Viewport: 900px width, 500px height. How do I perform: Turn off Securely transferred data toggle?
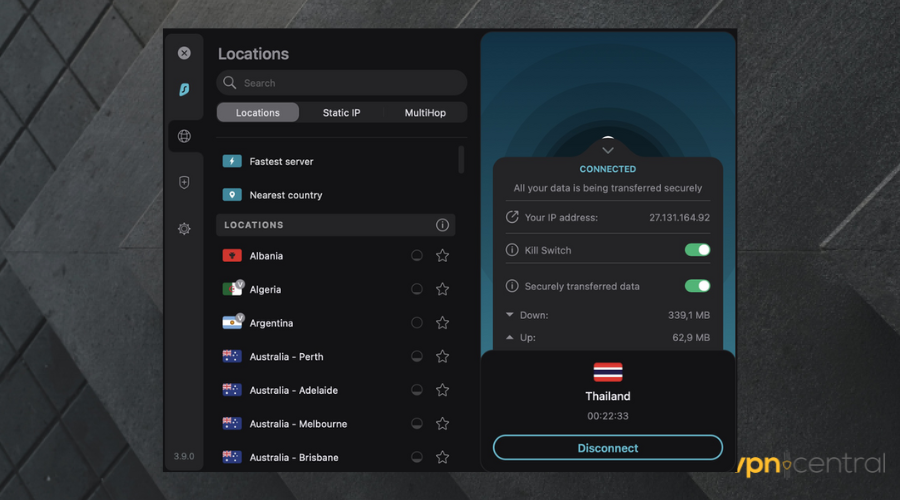click(697, 286)
